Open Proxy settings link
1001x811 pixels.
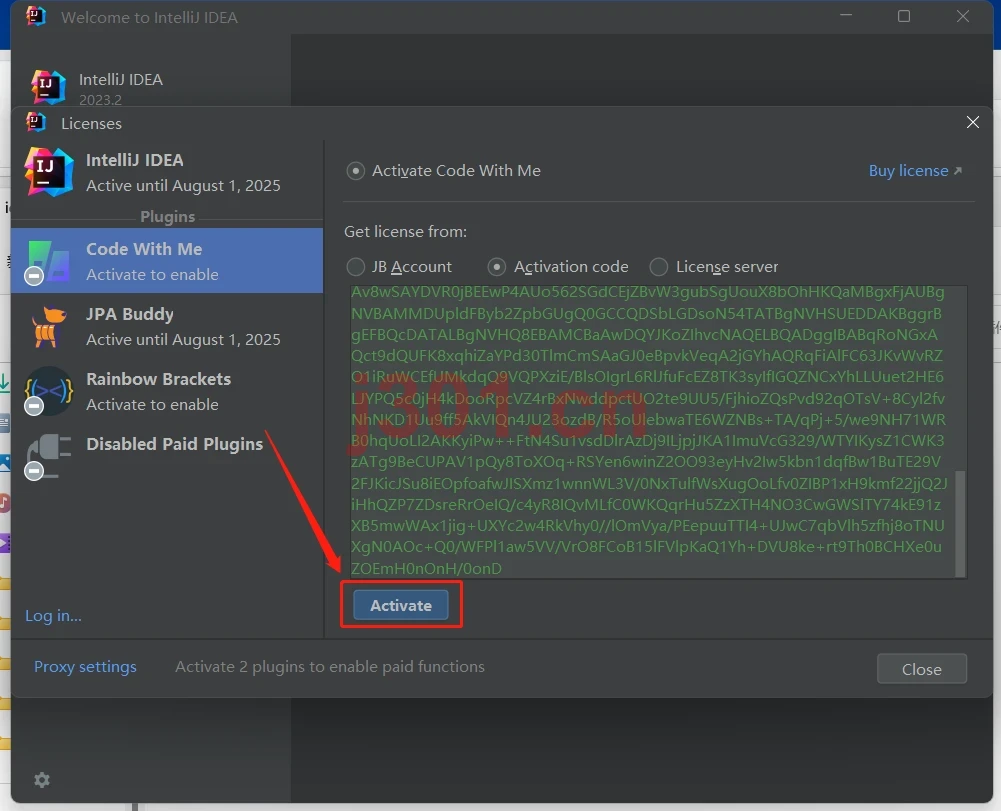click(85, 667)
